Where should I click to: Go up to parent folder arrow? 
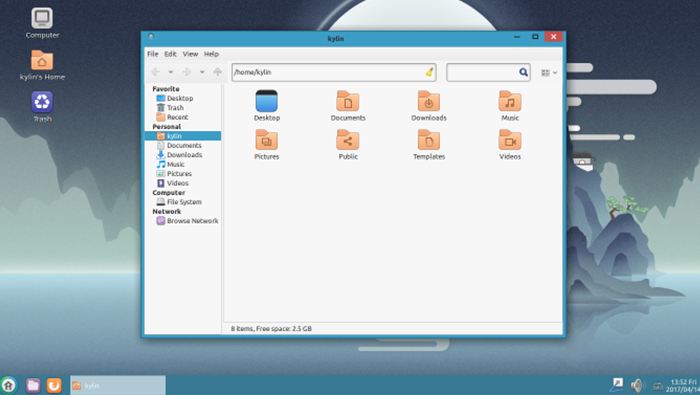pyautogui.click(x=217, y=72)
